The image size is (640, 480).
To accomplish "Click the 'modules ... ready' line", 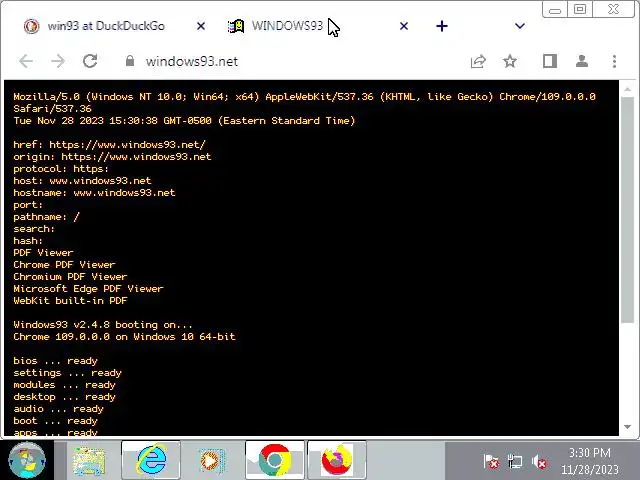I will (x=64, y=385).
